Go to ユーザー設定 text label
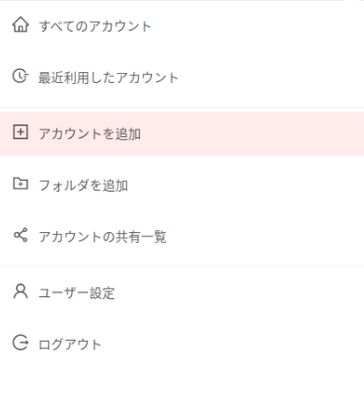 point(77,293)
